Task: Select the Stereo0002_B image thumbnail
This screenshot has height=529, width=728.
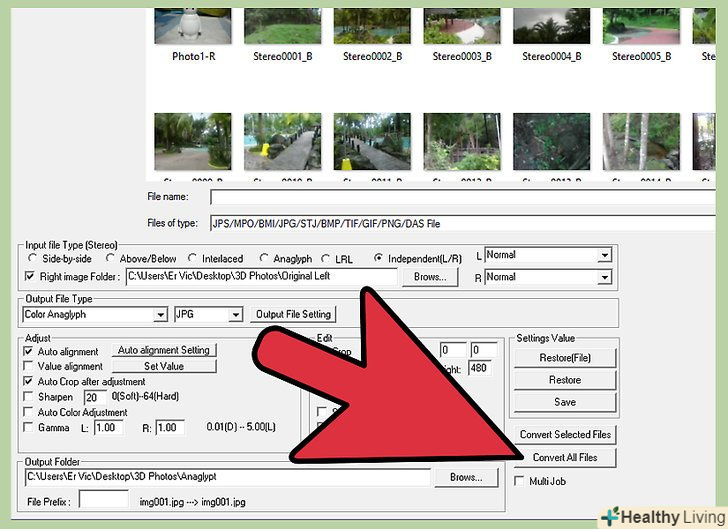Action: (x=372, y=26)
